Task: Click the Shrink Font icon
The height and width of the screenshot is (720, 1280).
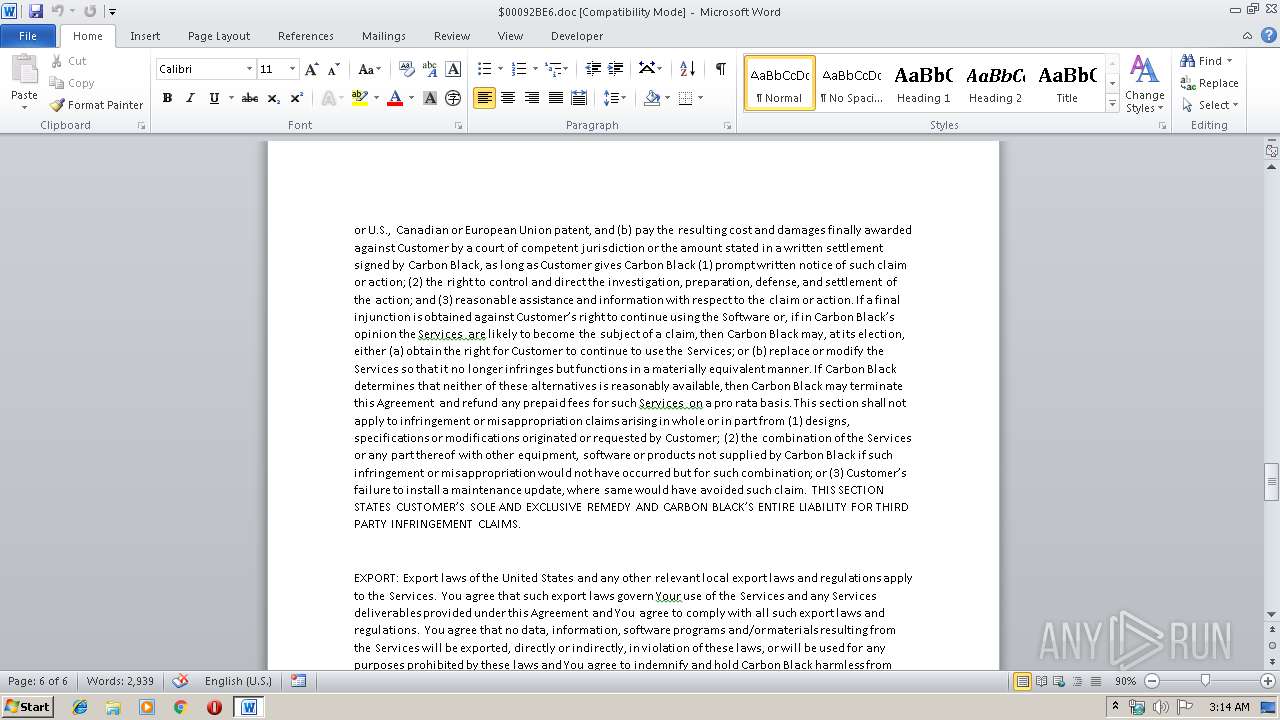Action: point(334,69)
